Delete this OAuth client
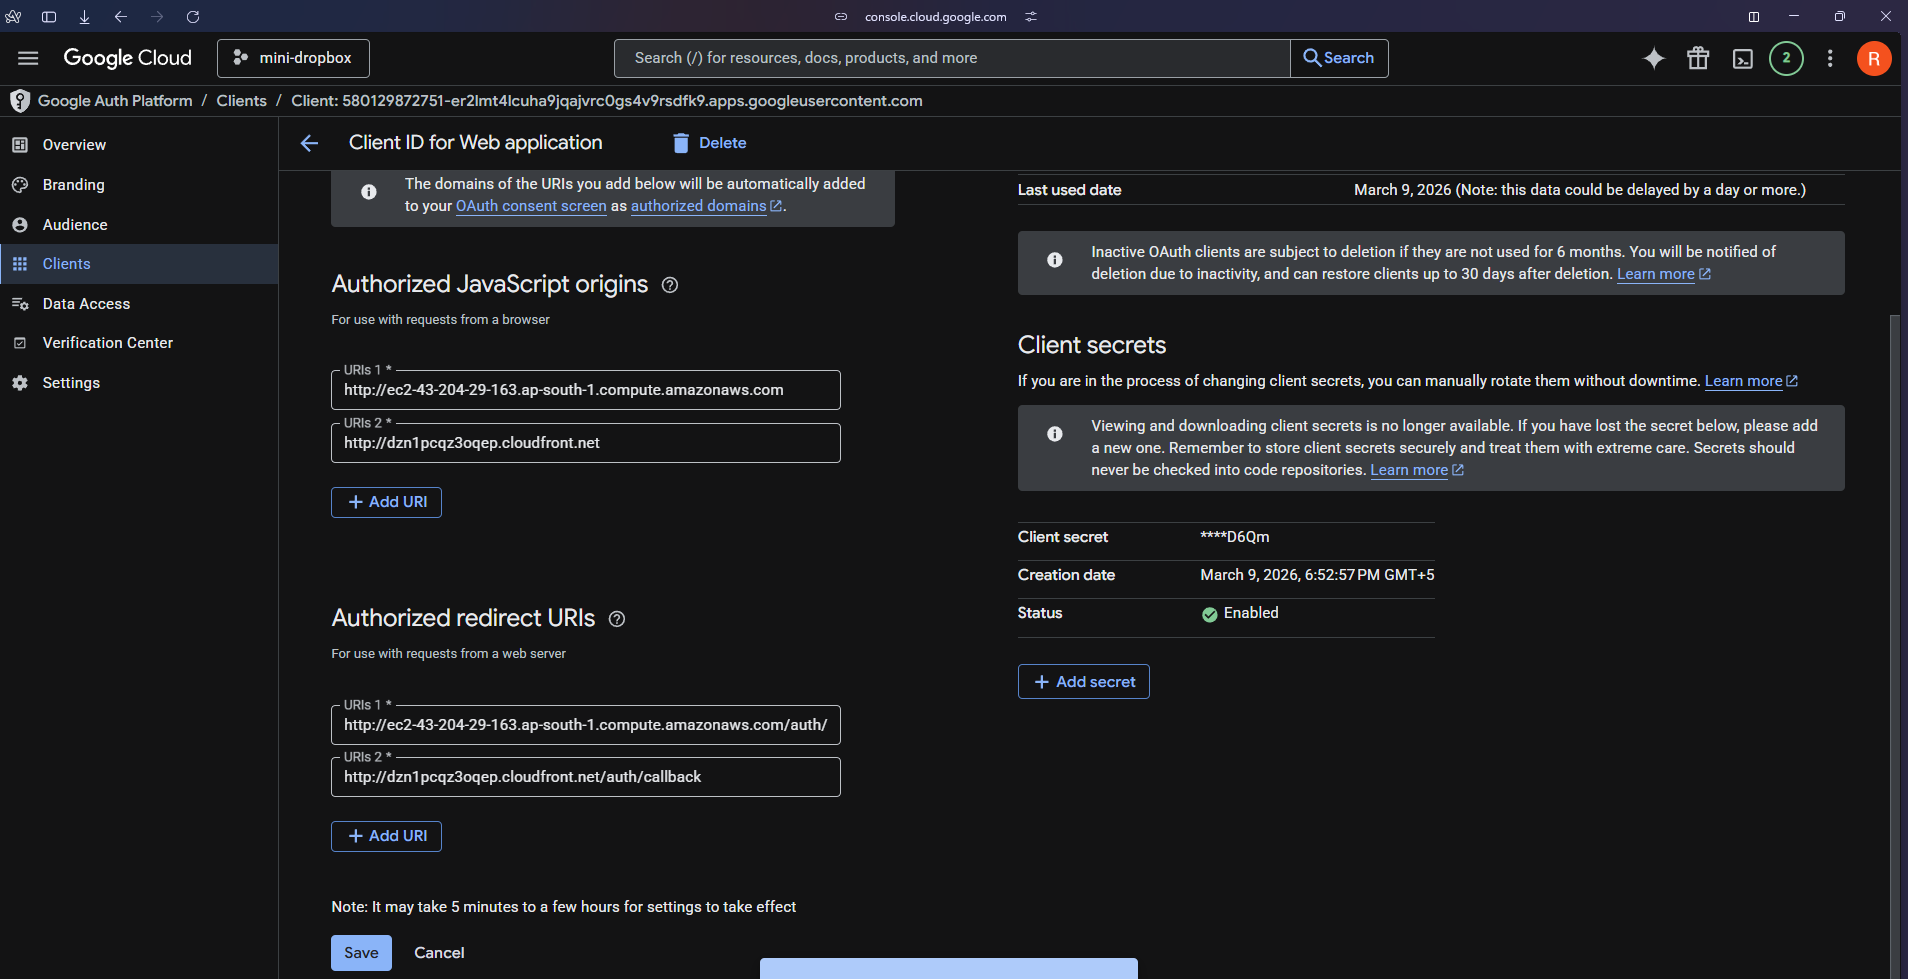This screenshot has height=979, width=1908. (709, 143)
